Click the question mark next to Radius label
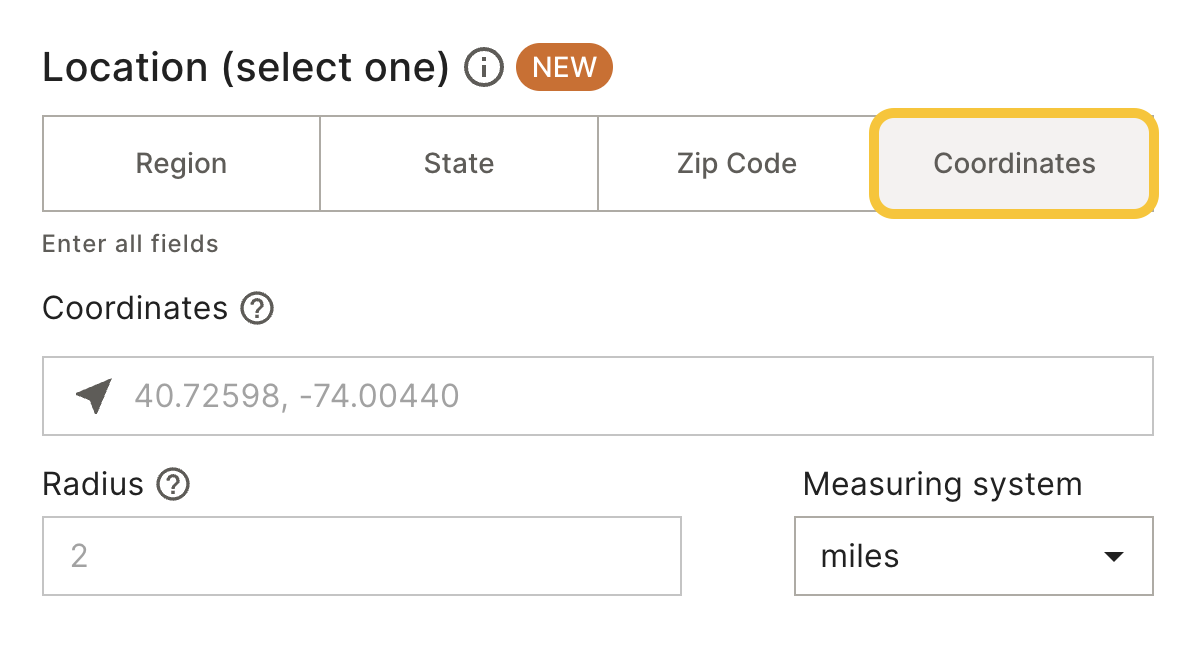The width and height of the screenshot is (1198, 670). pyautogui.click(x=173, y=484)
